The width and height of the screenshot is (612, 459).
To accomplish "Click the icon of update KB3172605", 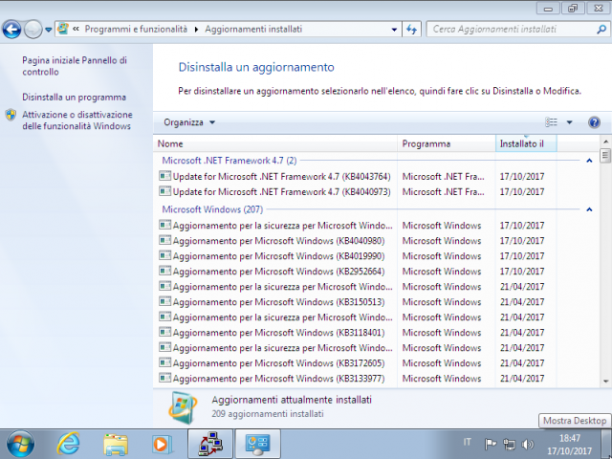I will coord(165,363).
